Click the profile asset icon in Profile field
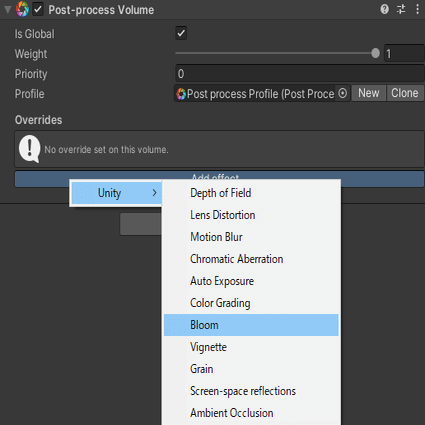425x425 pixels. pos(181,94)
